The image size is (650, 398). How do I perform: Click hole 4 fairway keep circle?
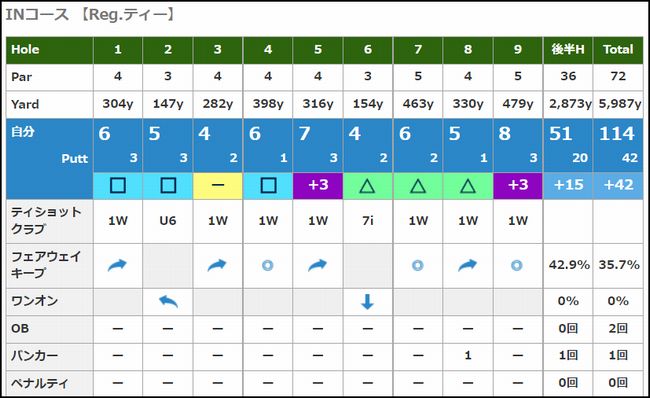(268, 265)
